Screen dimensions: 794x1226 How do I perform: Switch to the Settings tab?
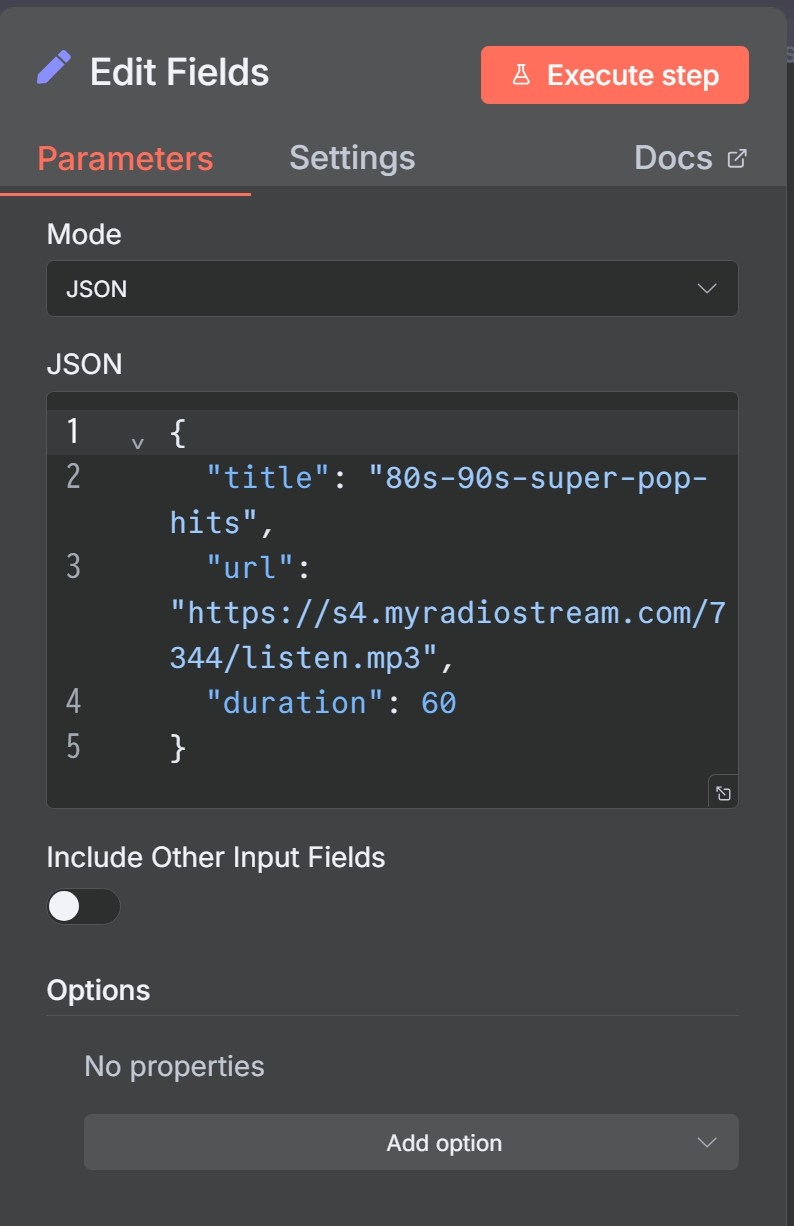tap(352, 158)
